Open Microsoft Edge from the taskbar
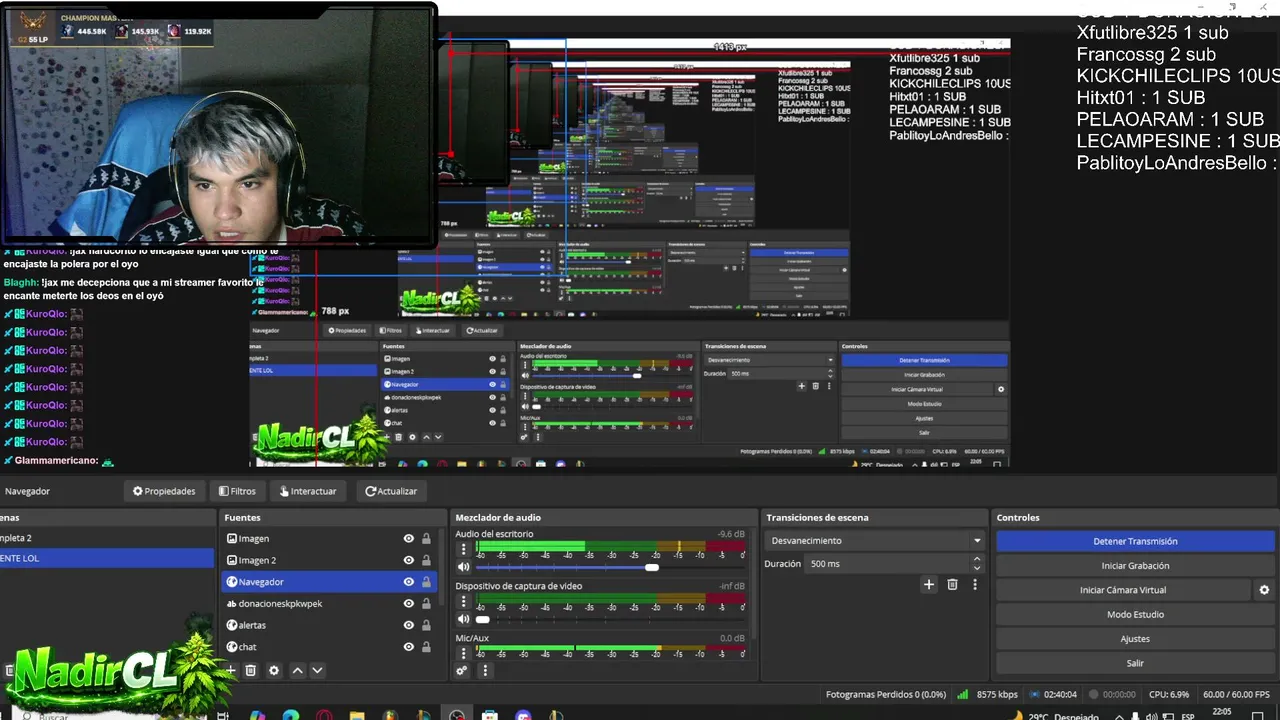Screen dimensions: 1280x720 (290, 715)
